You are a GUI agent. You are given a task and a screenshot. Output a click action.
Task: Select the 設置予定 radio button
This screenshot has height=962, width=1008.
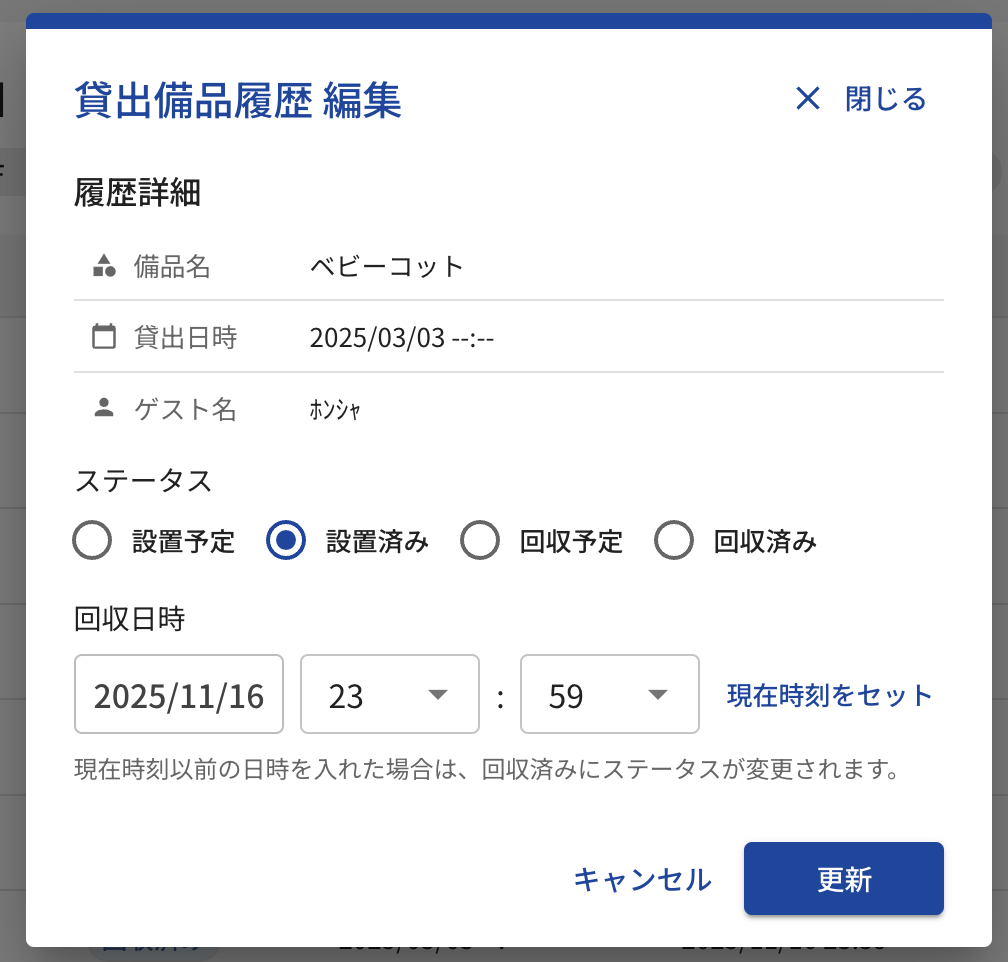point(92,542)
